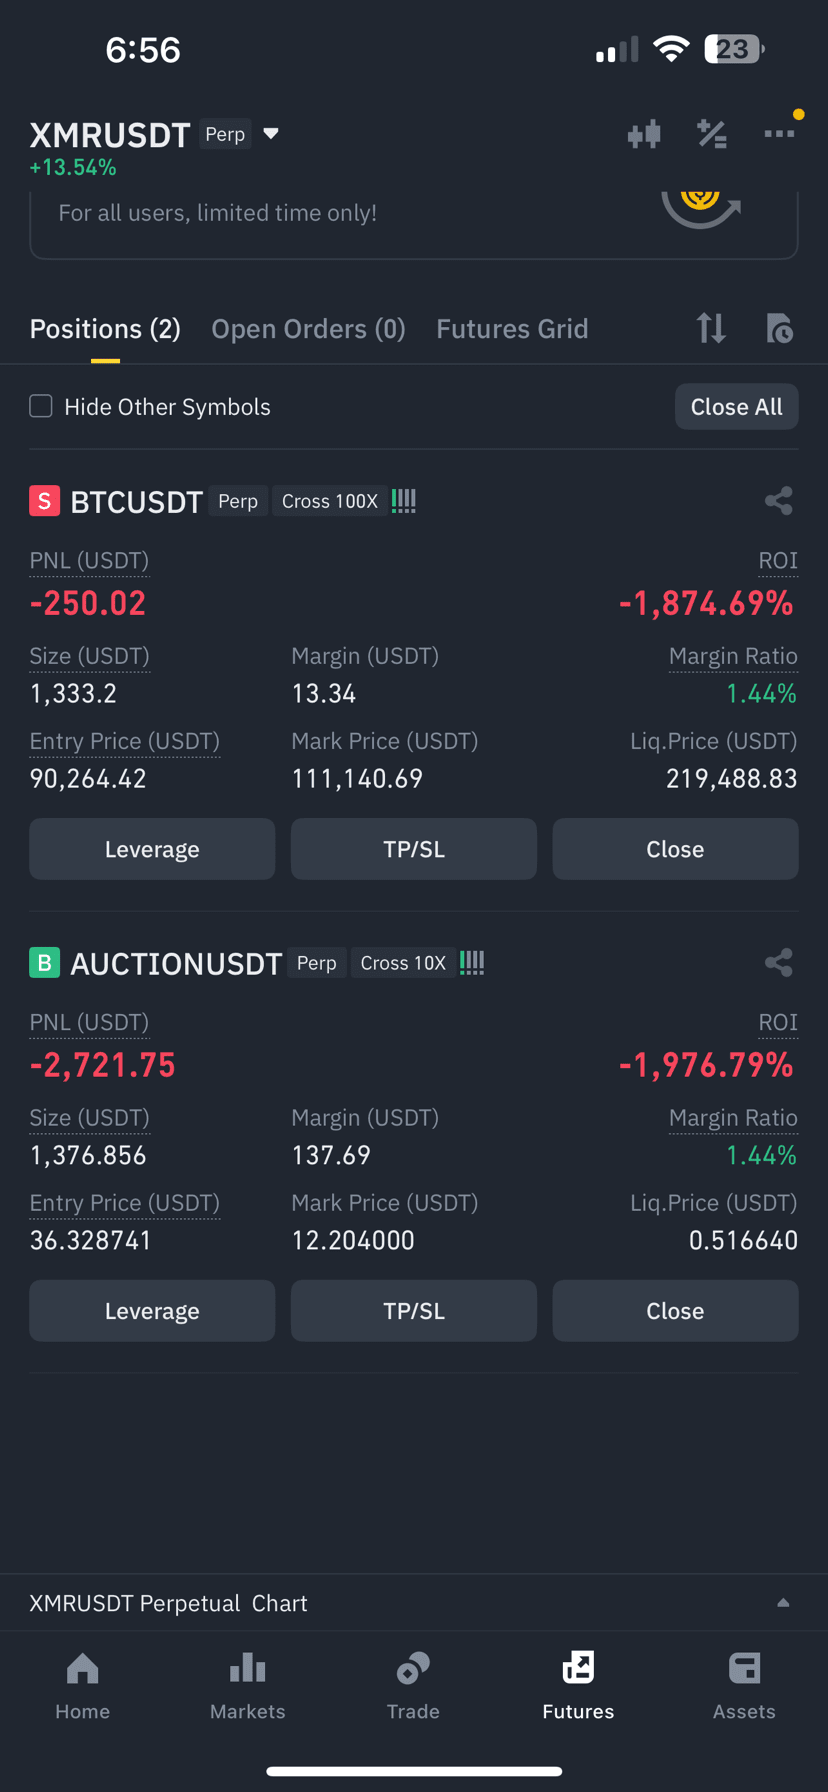Switch to the Futures Grid tab
The image size is (828, 1792).
[512, 329]
